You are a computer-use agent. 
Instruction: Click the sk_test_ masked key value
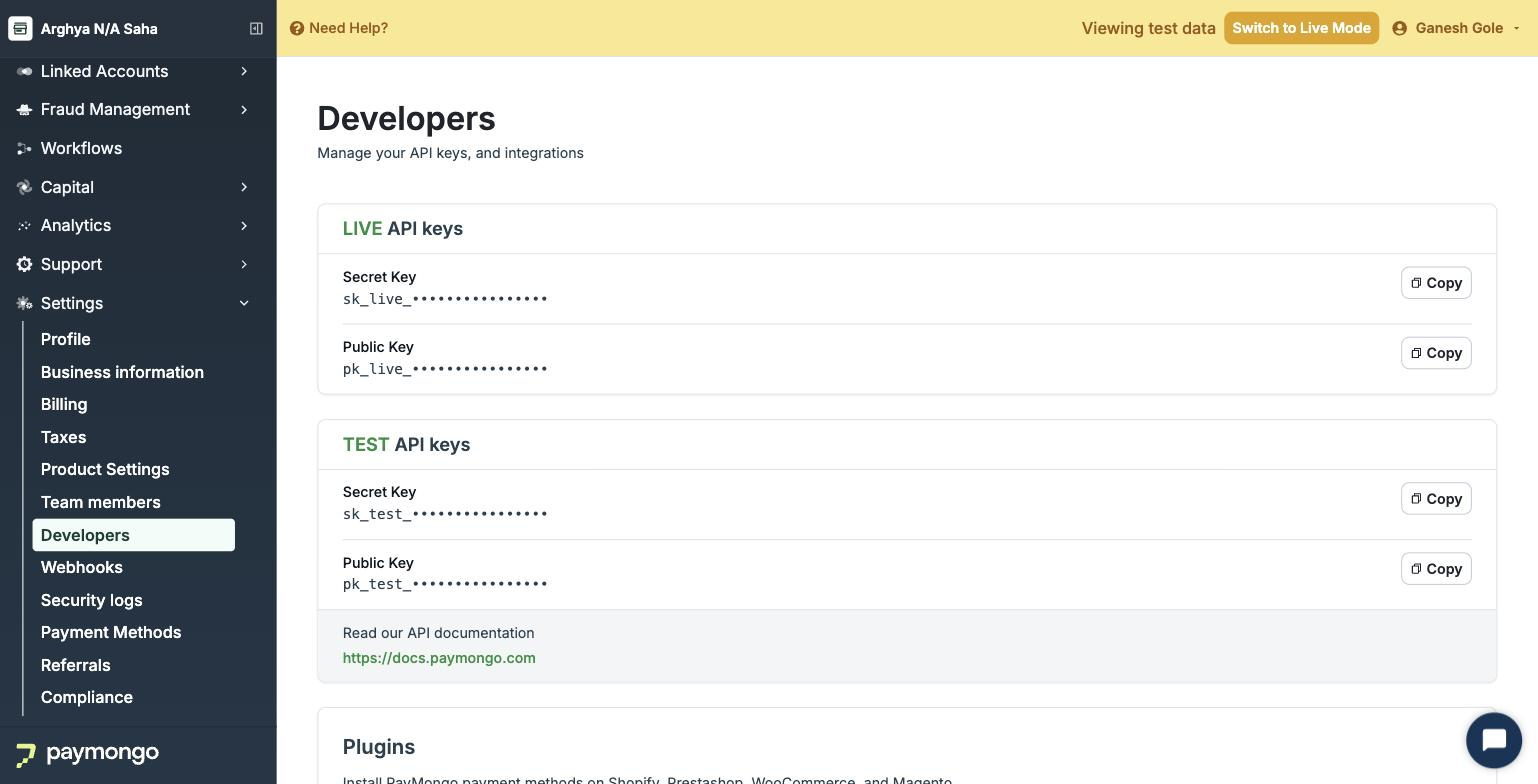(445, 514)
